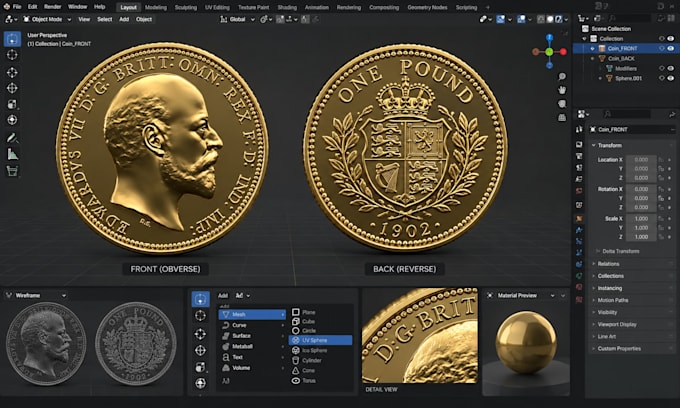Hide Collection using its eye icon
The image size is (680, 408).
(671, 39)
